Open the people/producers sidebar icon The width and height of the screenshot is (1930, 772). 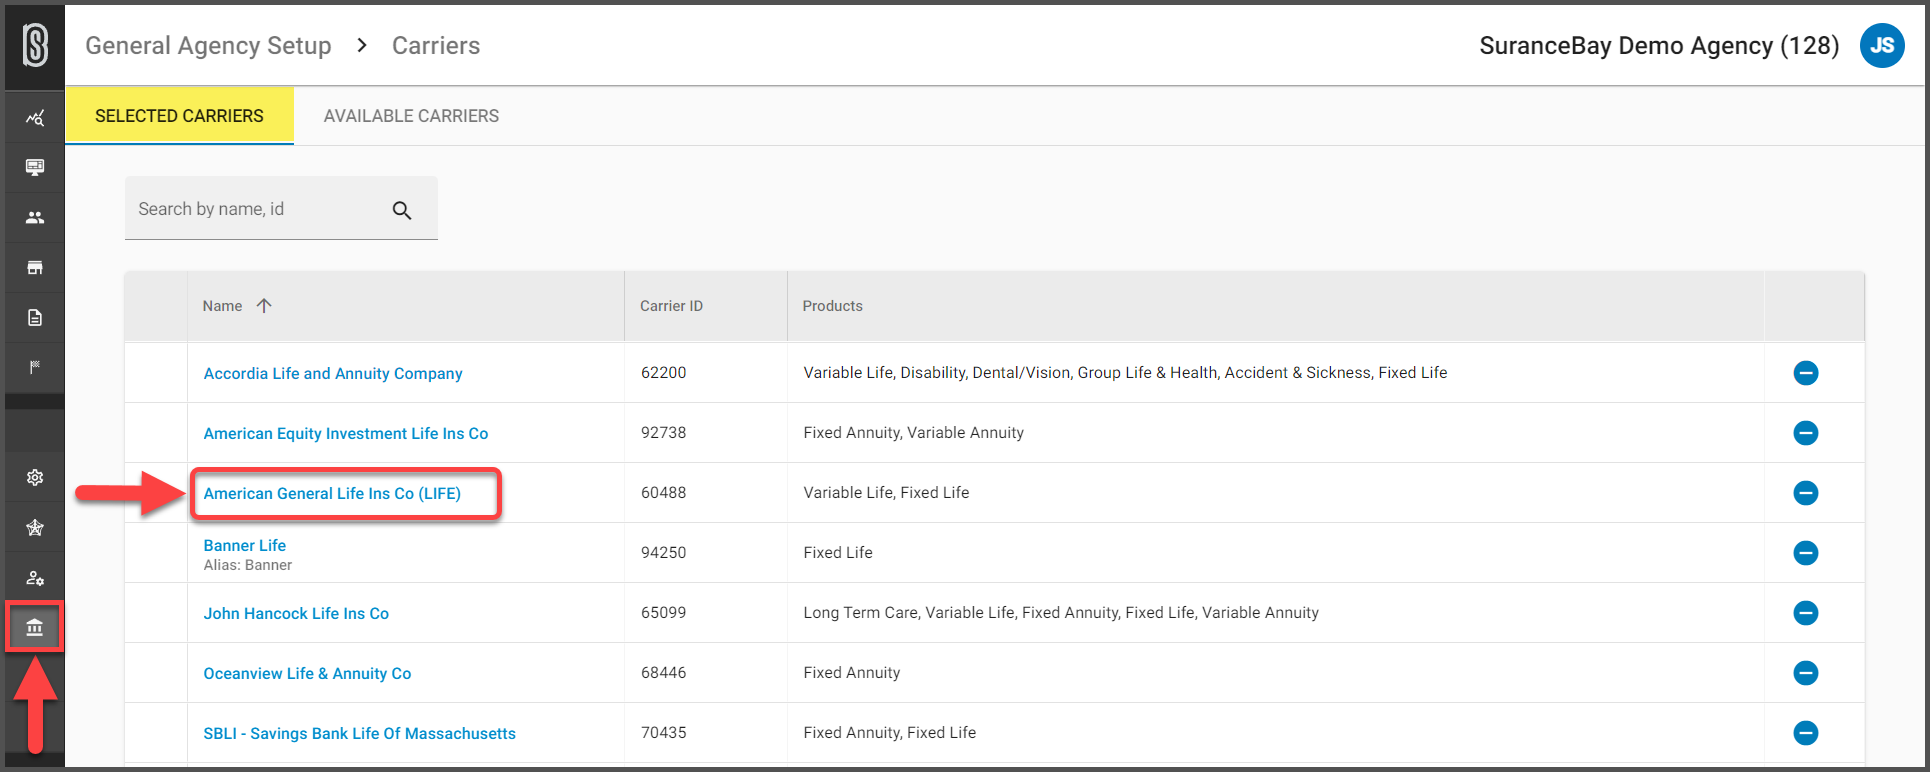35,217
